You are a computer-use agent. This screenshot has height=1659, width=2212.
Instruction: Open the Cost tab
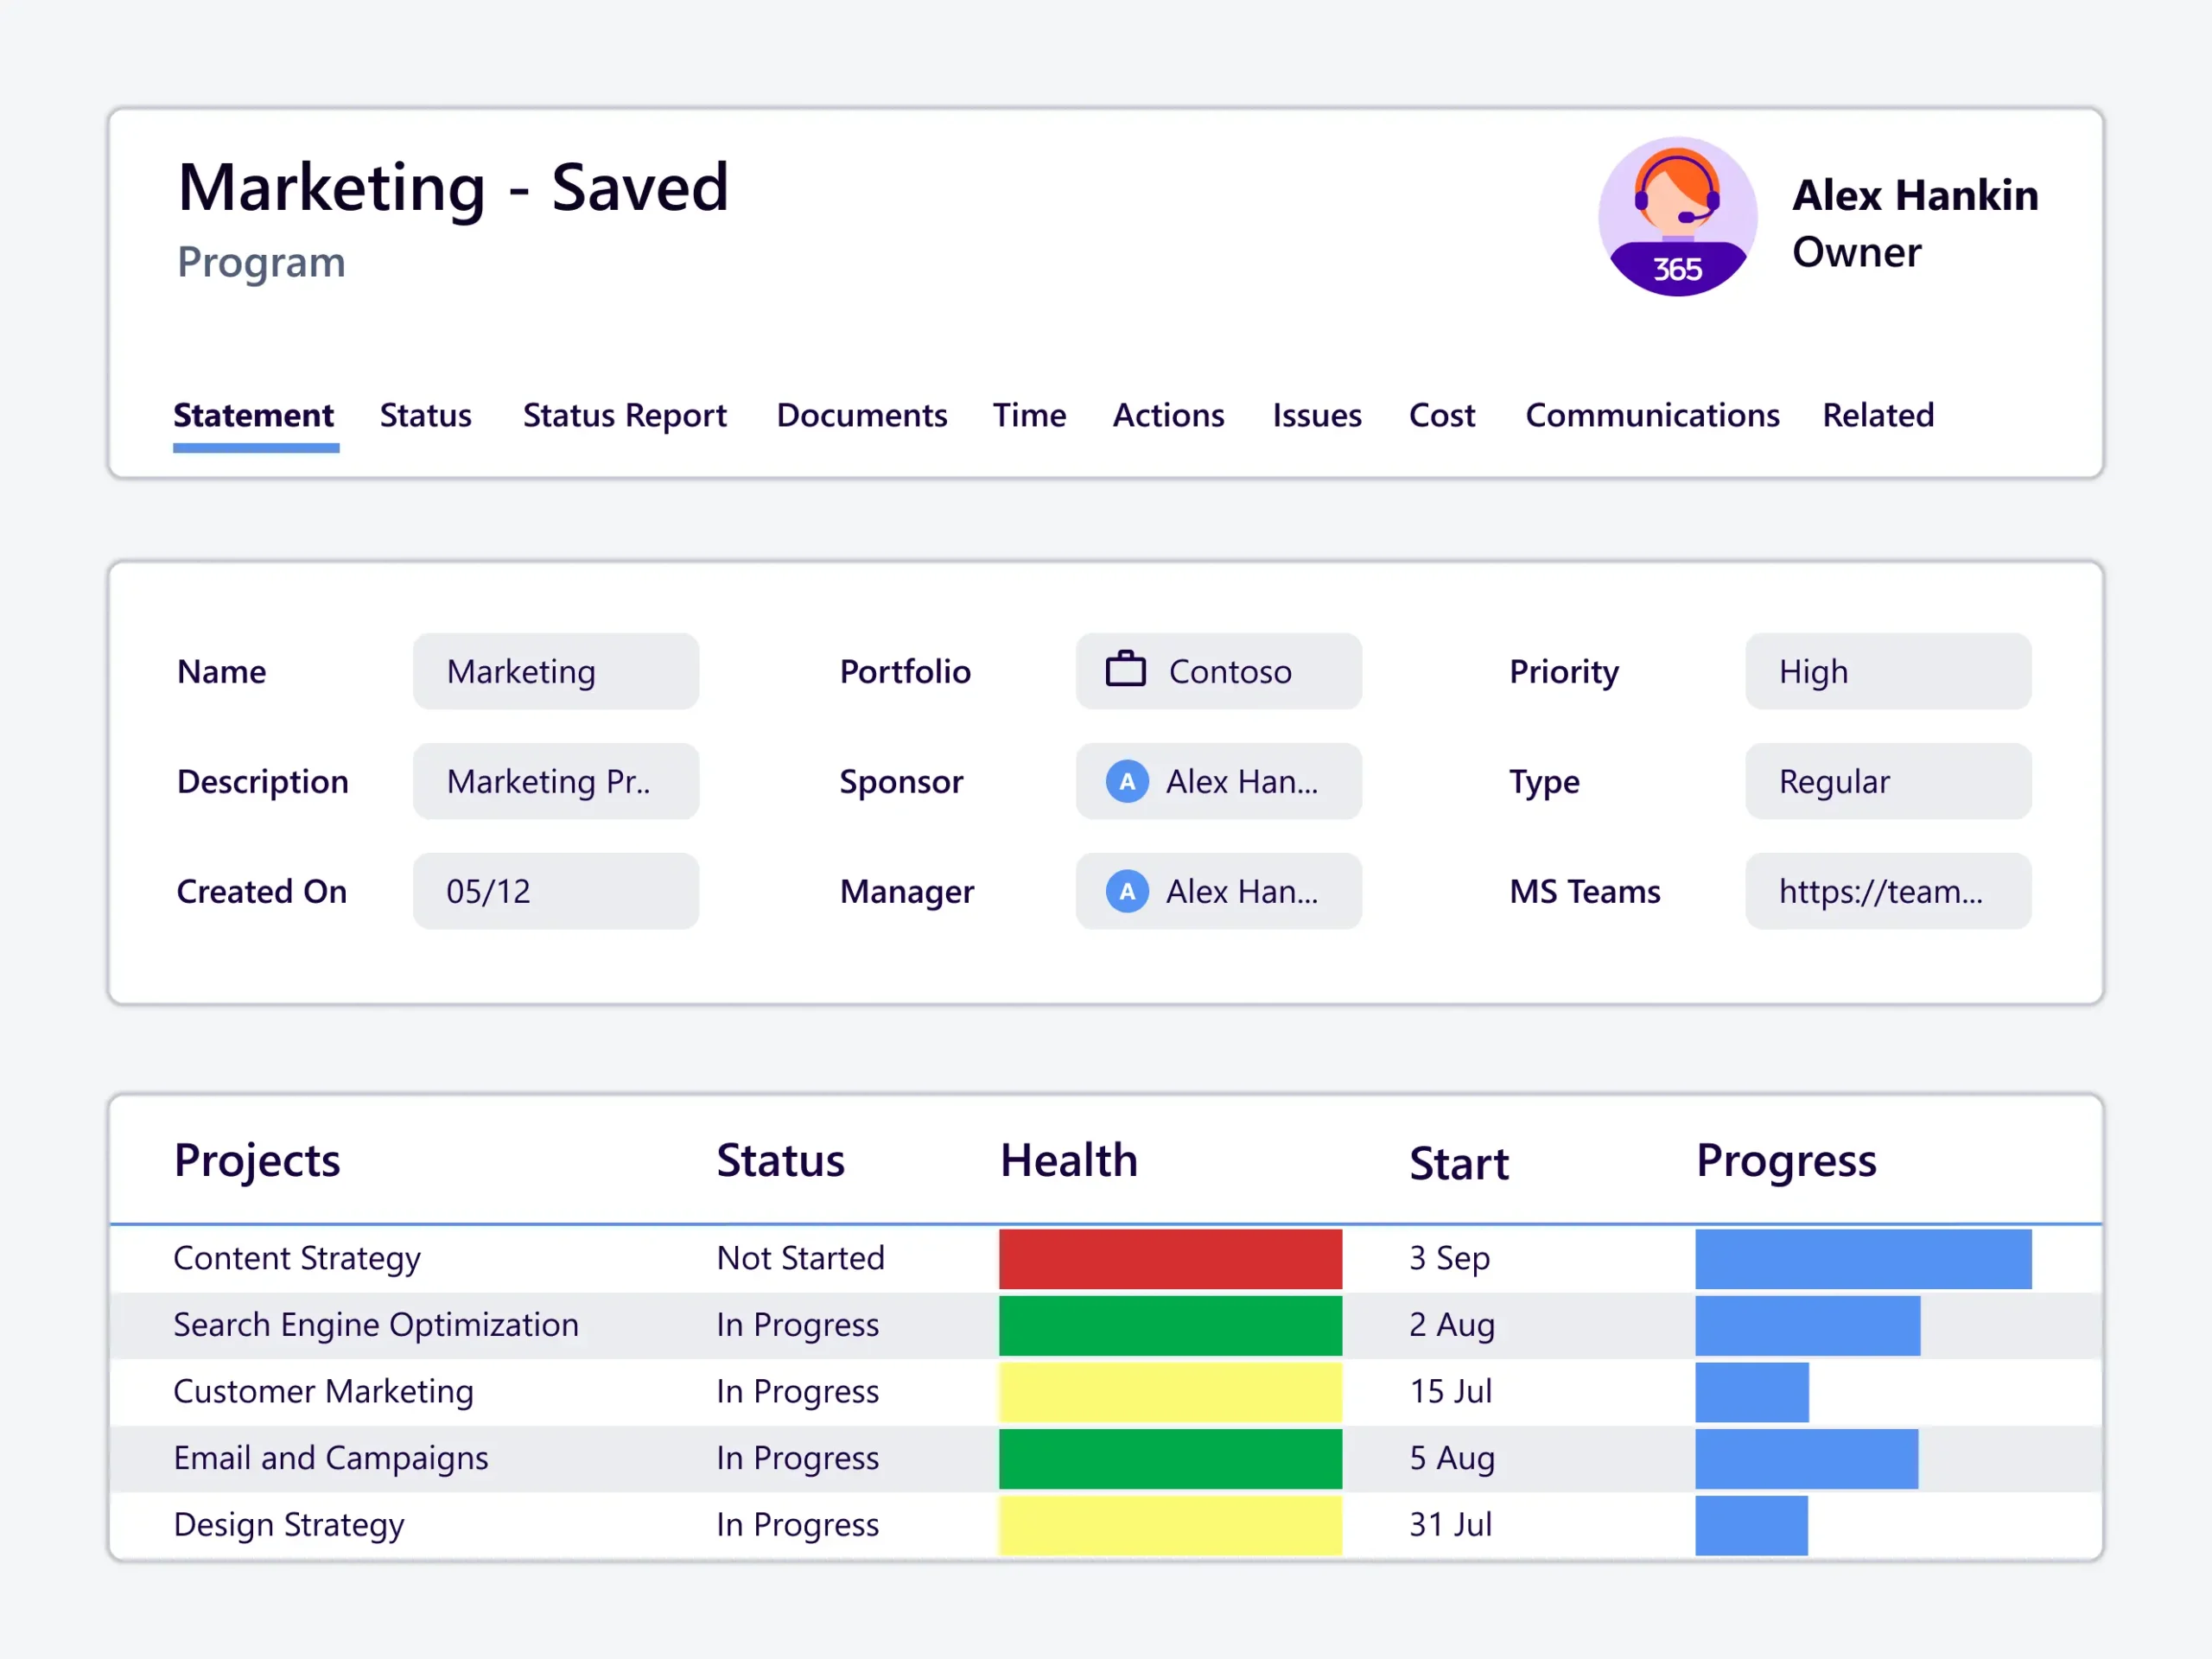[x=1441, y=415]
